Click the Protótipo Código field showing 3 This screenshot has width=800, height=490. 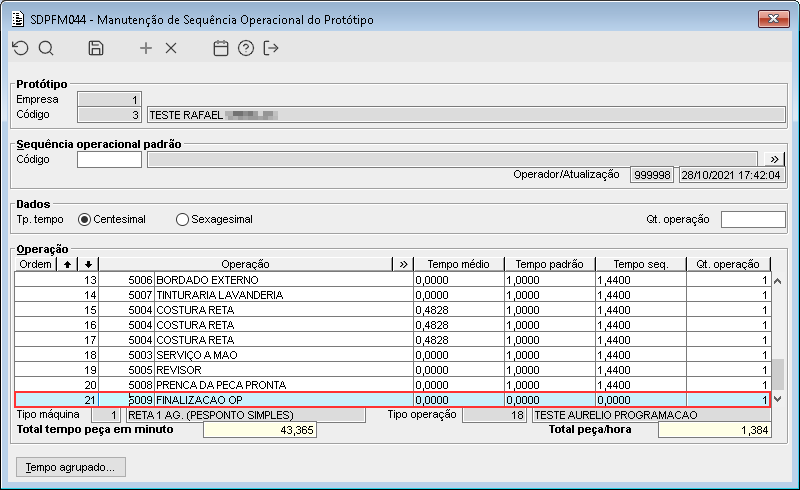(109, 115)
